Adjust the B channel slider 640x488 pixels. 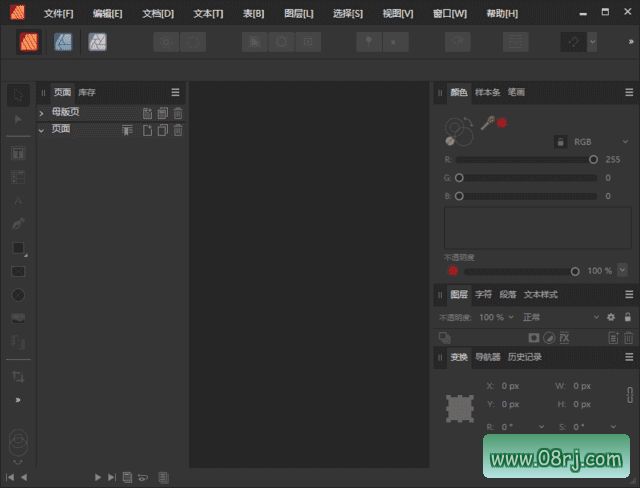click(x=527, y=196)
